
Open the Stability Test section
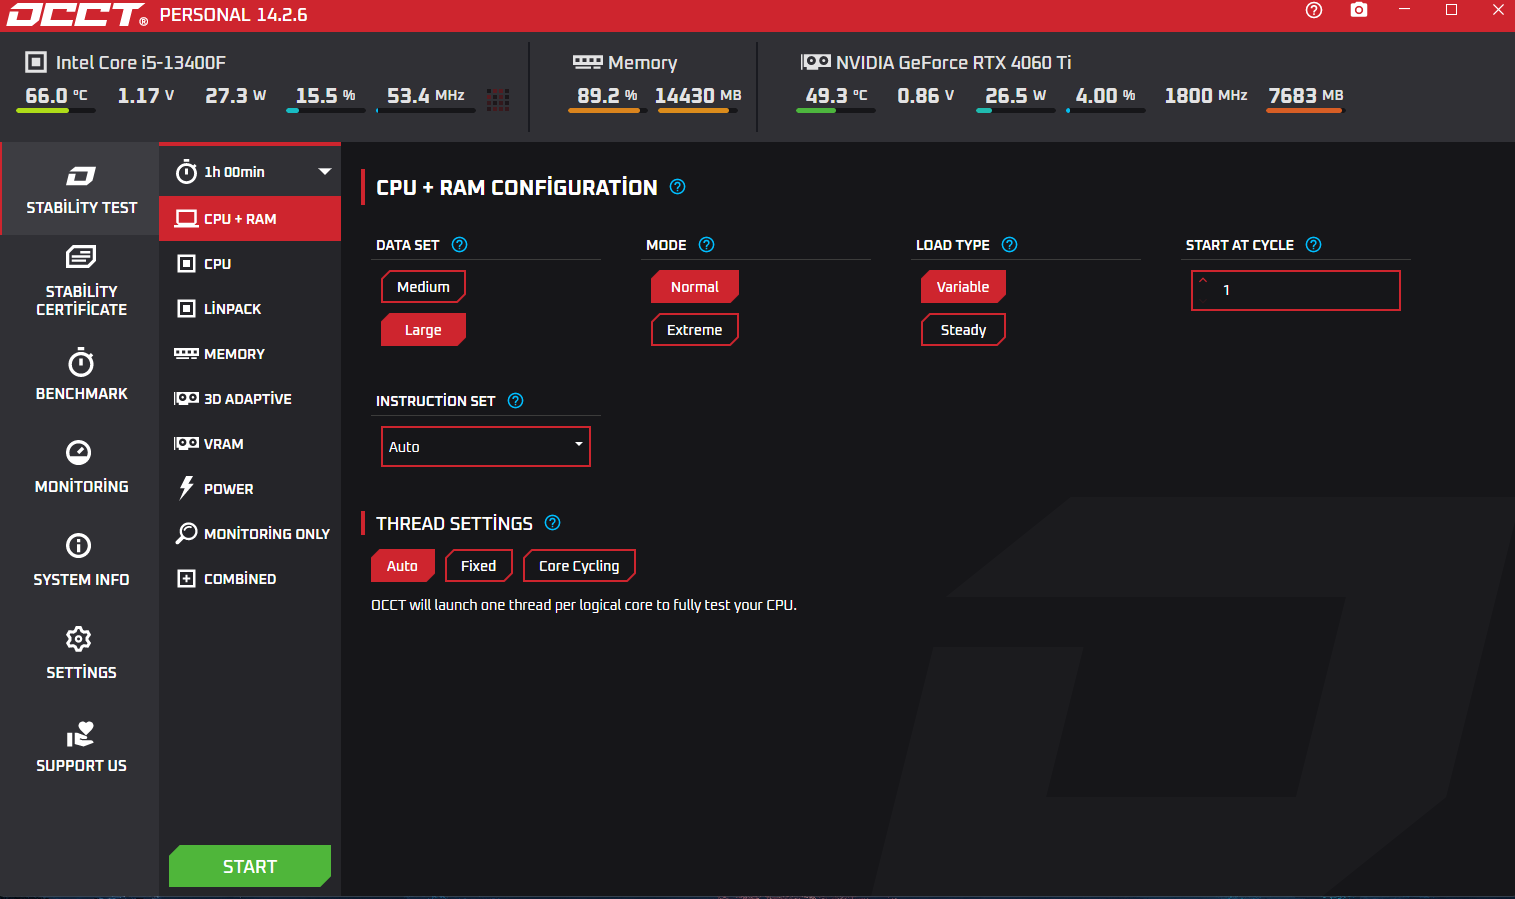[x=81, y=189]
